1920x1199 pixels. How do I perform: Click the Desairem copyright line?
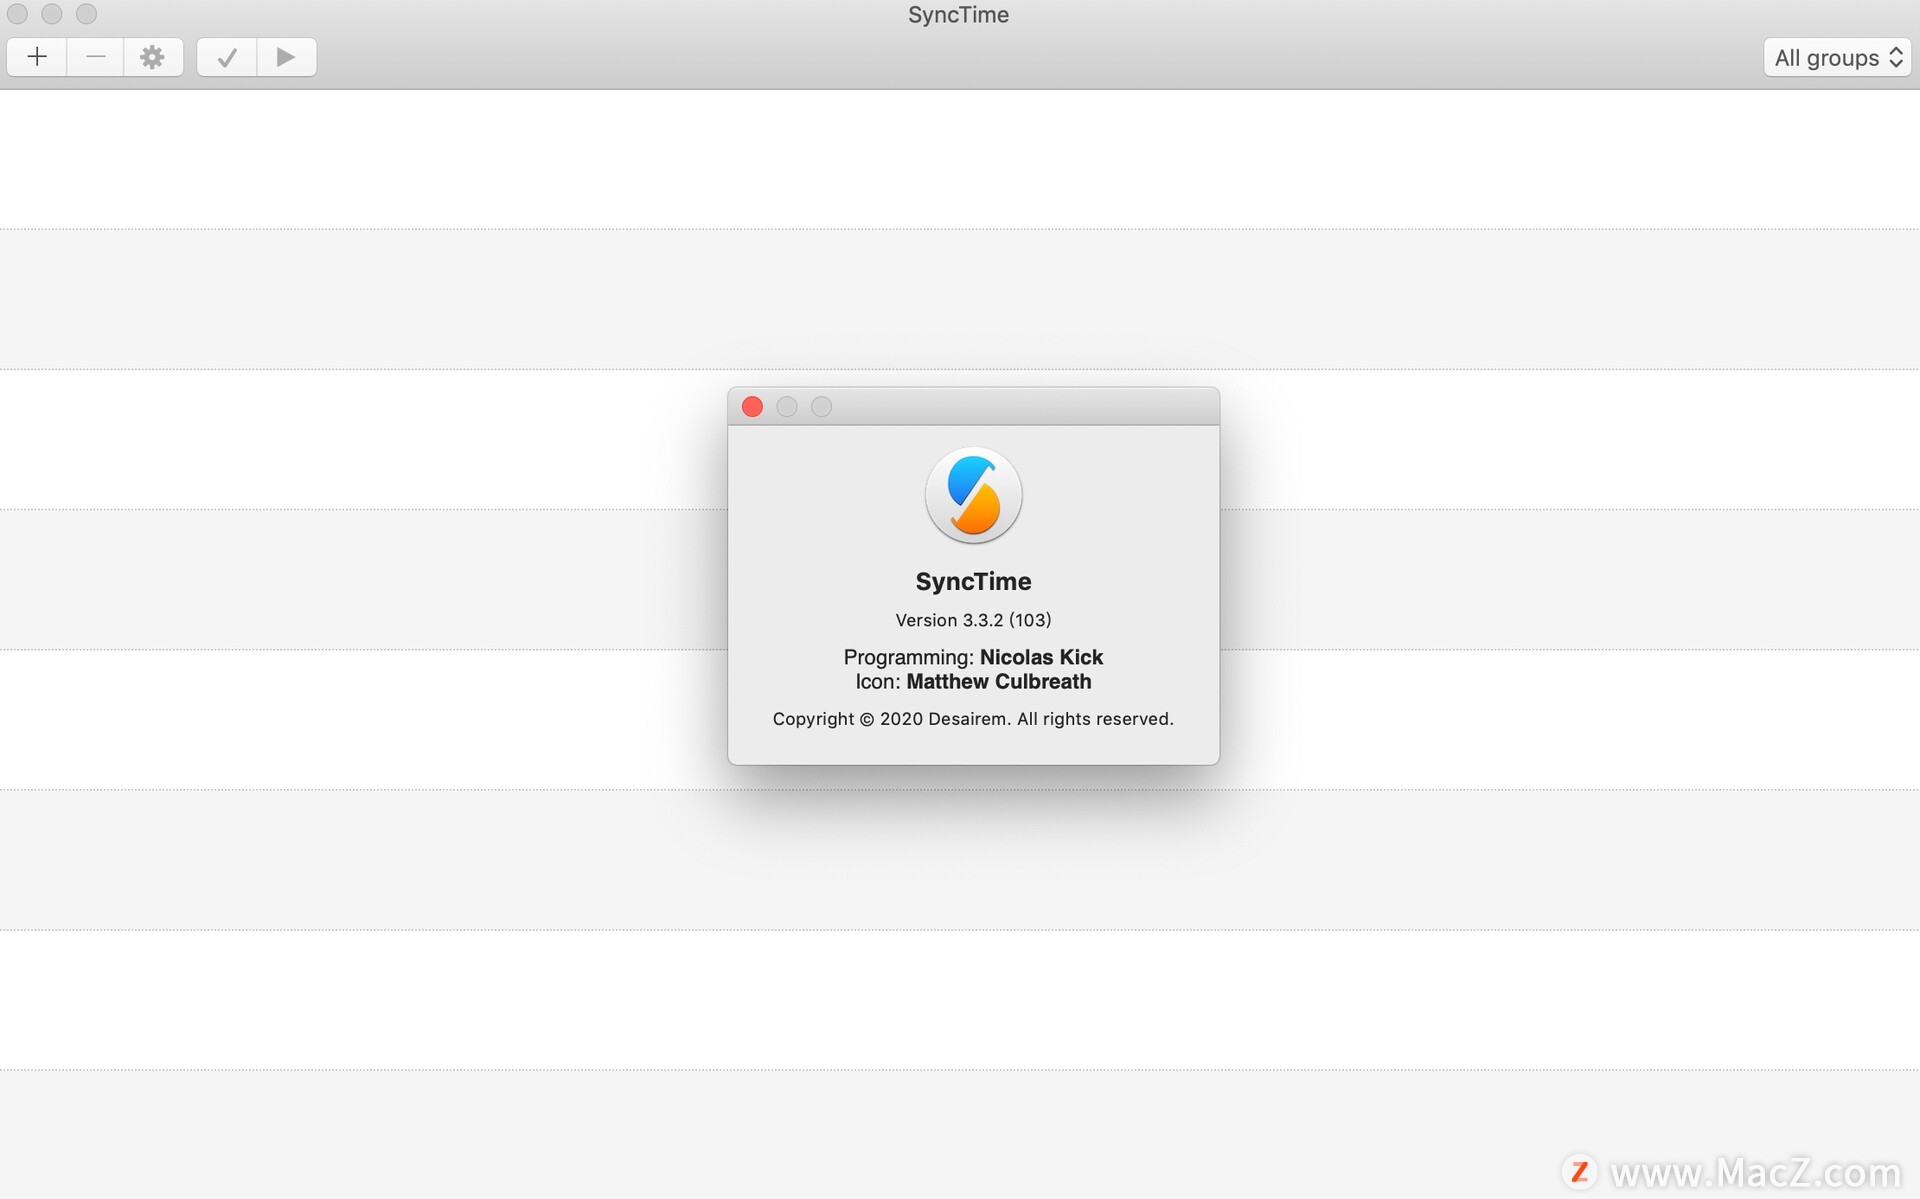click(x=973, y=719)
